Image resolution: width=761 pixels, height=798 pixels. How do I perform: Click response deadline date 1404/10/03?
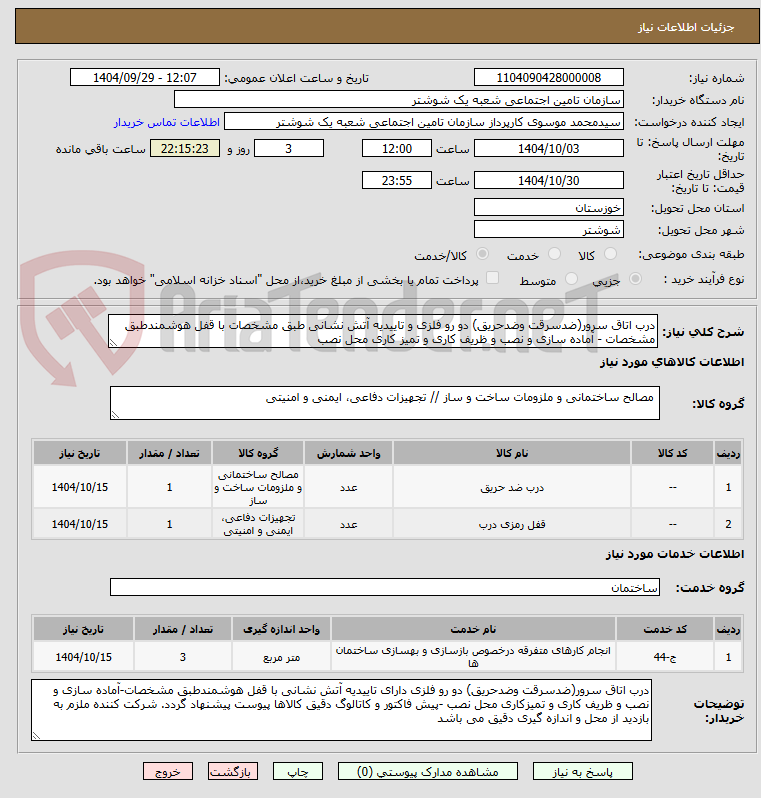click(549, 149)
